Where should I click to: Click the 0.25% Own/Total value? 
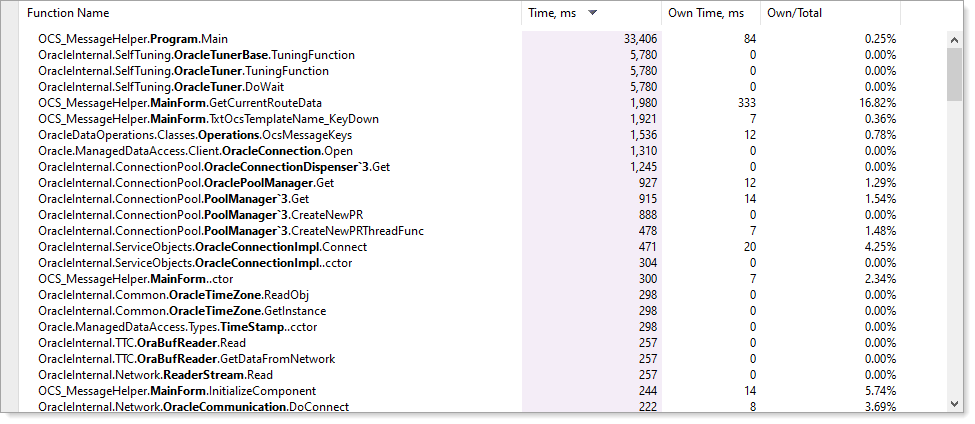(x=880, y=39)
